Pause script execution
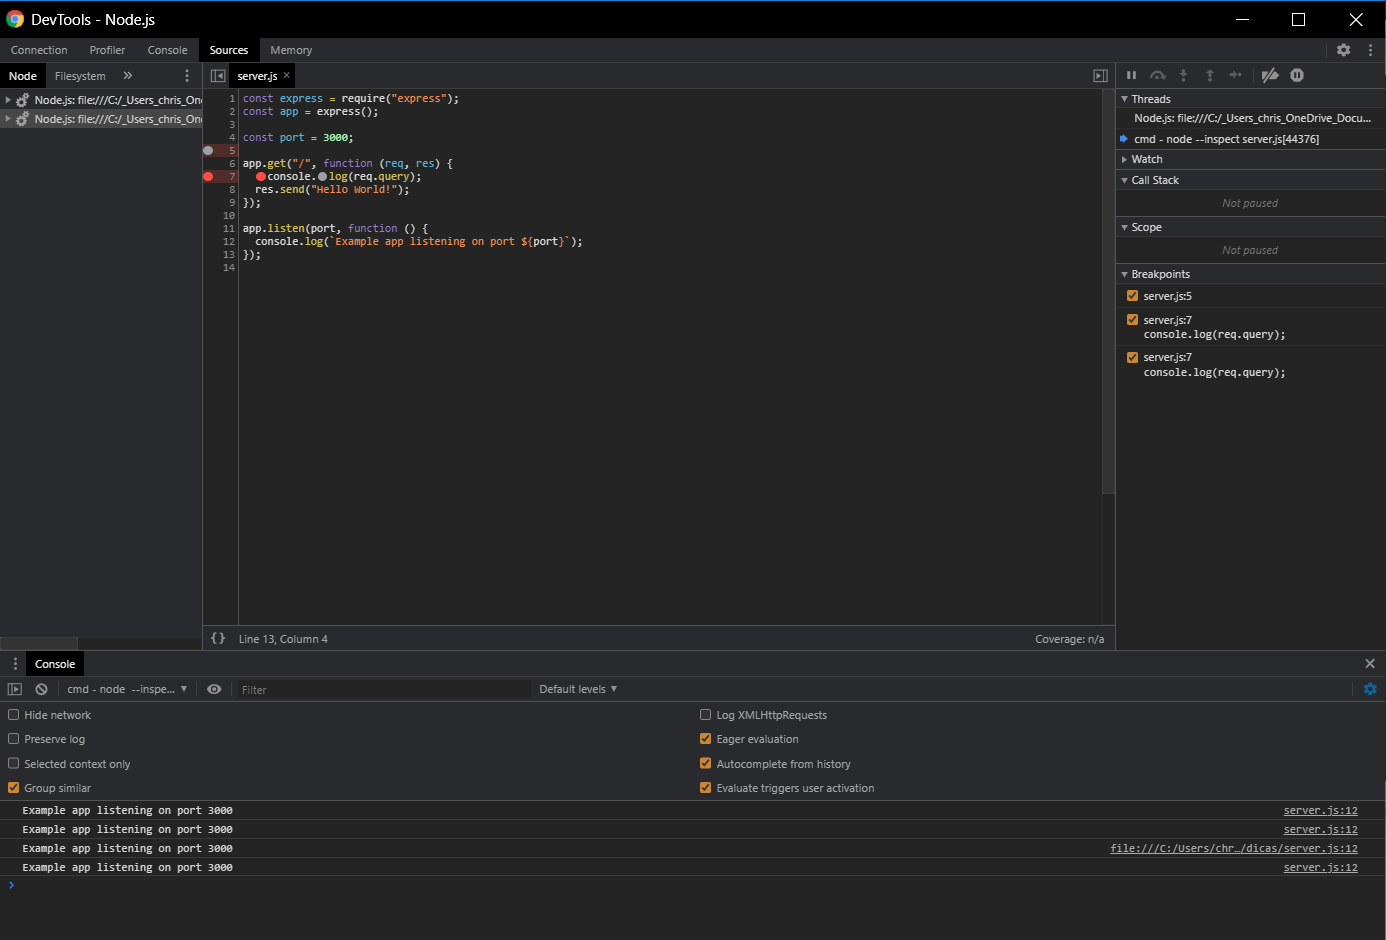The image size is (1386, 940). pos(1131,75)
